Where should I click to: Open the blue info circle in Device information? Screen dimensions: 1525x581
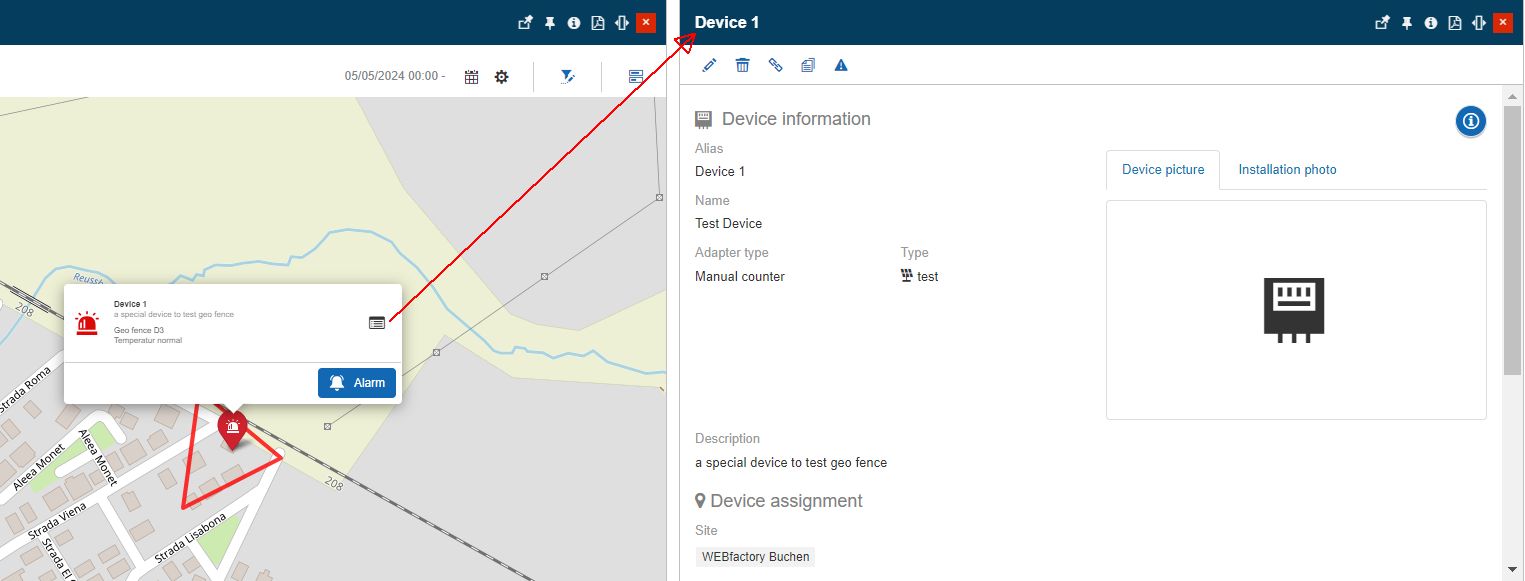point(1470,121)
